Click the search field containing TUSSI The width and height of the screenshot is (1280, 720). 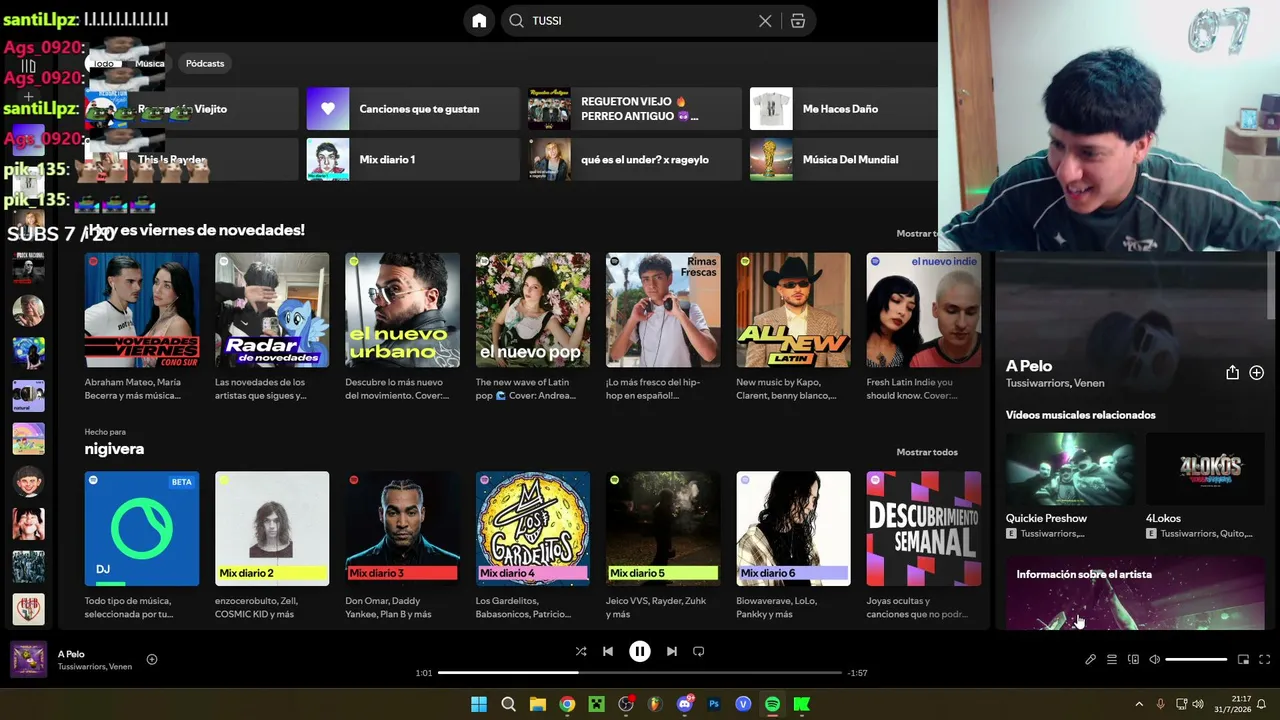[x=640, y=21]
